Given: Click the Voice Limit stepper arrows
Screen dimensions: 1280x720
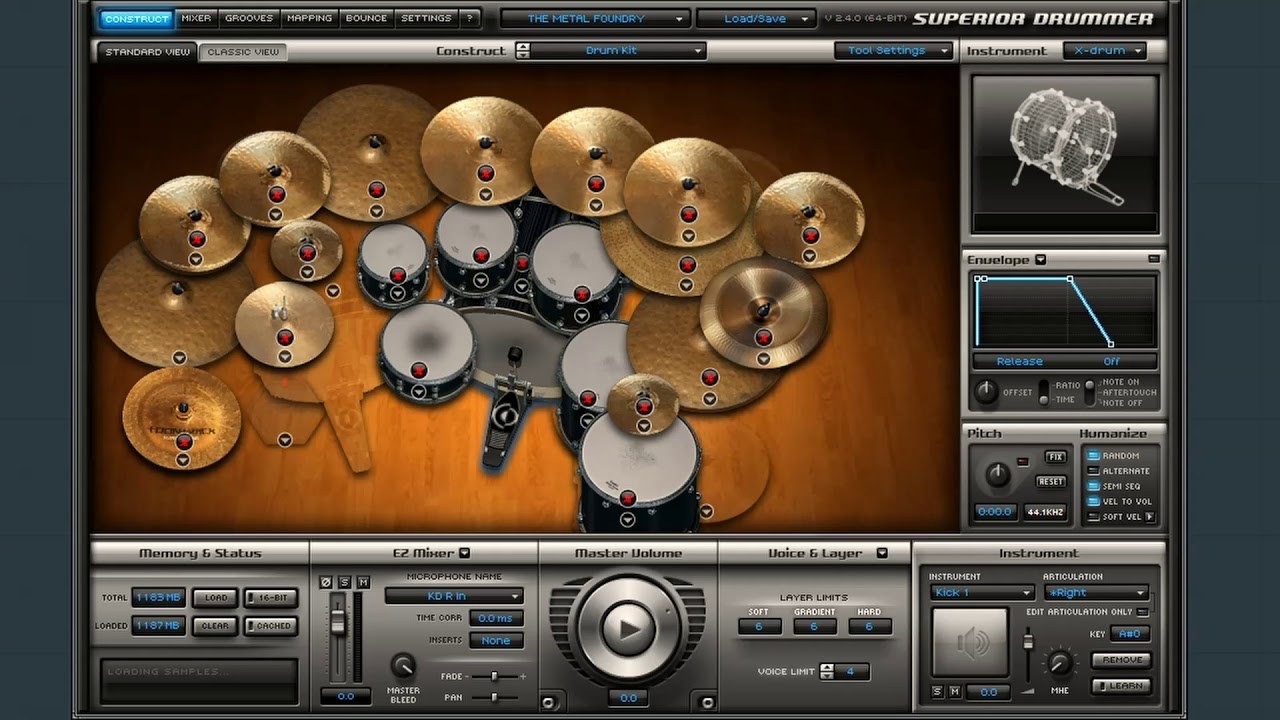Looking at the screenshot, I should tap(826, 671).
